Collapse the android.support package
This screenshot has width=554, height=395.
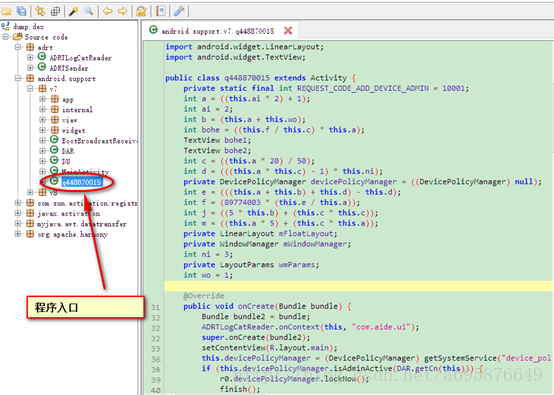click(x=18, y=78)
